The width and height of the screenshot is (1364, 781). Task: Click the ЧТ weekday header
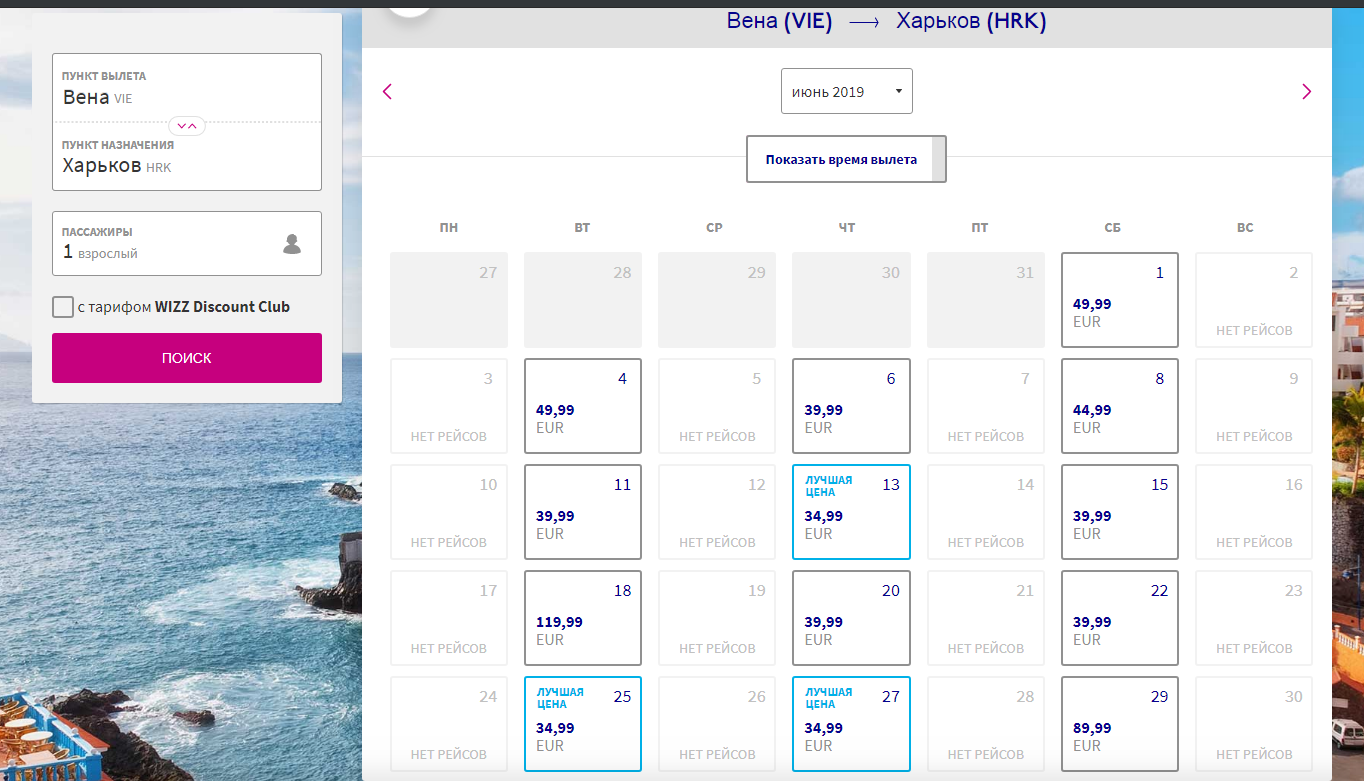[x=847, y=228]
